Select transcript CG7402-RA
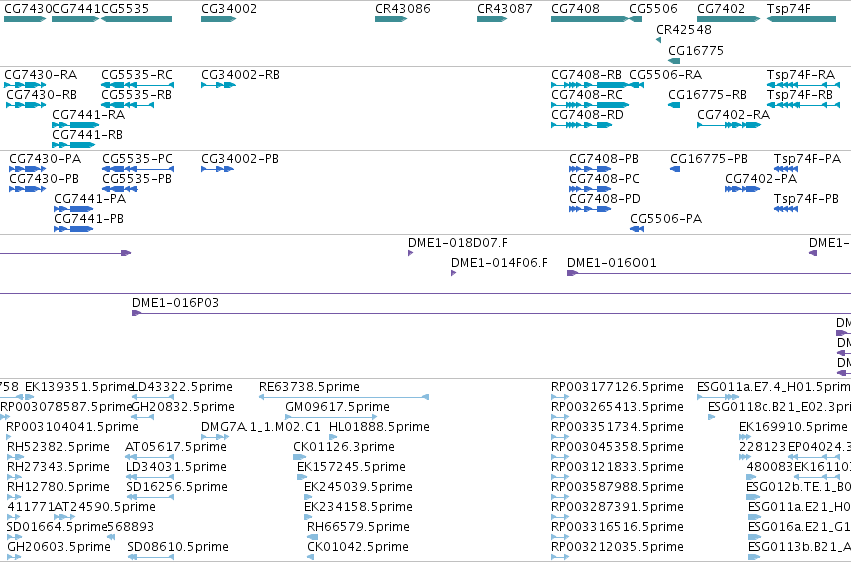 tap(733, 115)
